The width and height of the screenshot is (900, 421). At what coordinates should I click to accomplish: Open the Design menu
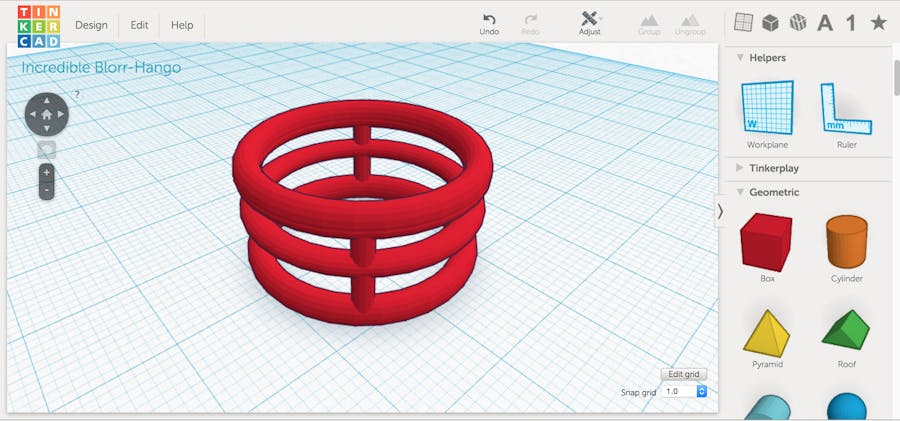[x=91, y=25]
